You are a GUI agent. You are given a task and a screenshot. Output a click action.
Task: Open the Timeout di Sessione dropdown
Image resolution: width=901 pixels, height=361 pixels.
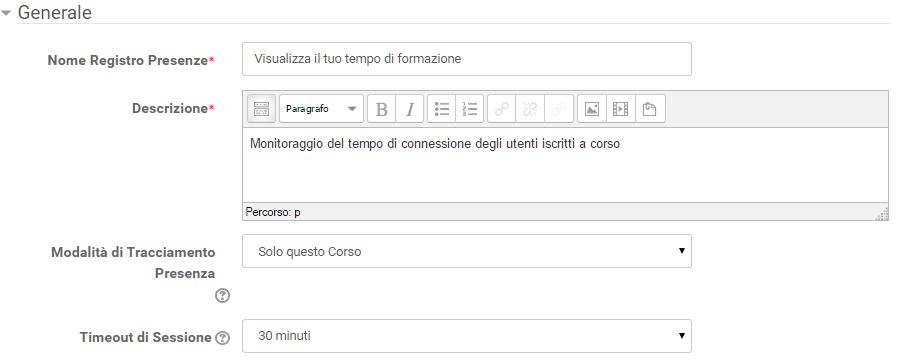point(467,336)
